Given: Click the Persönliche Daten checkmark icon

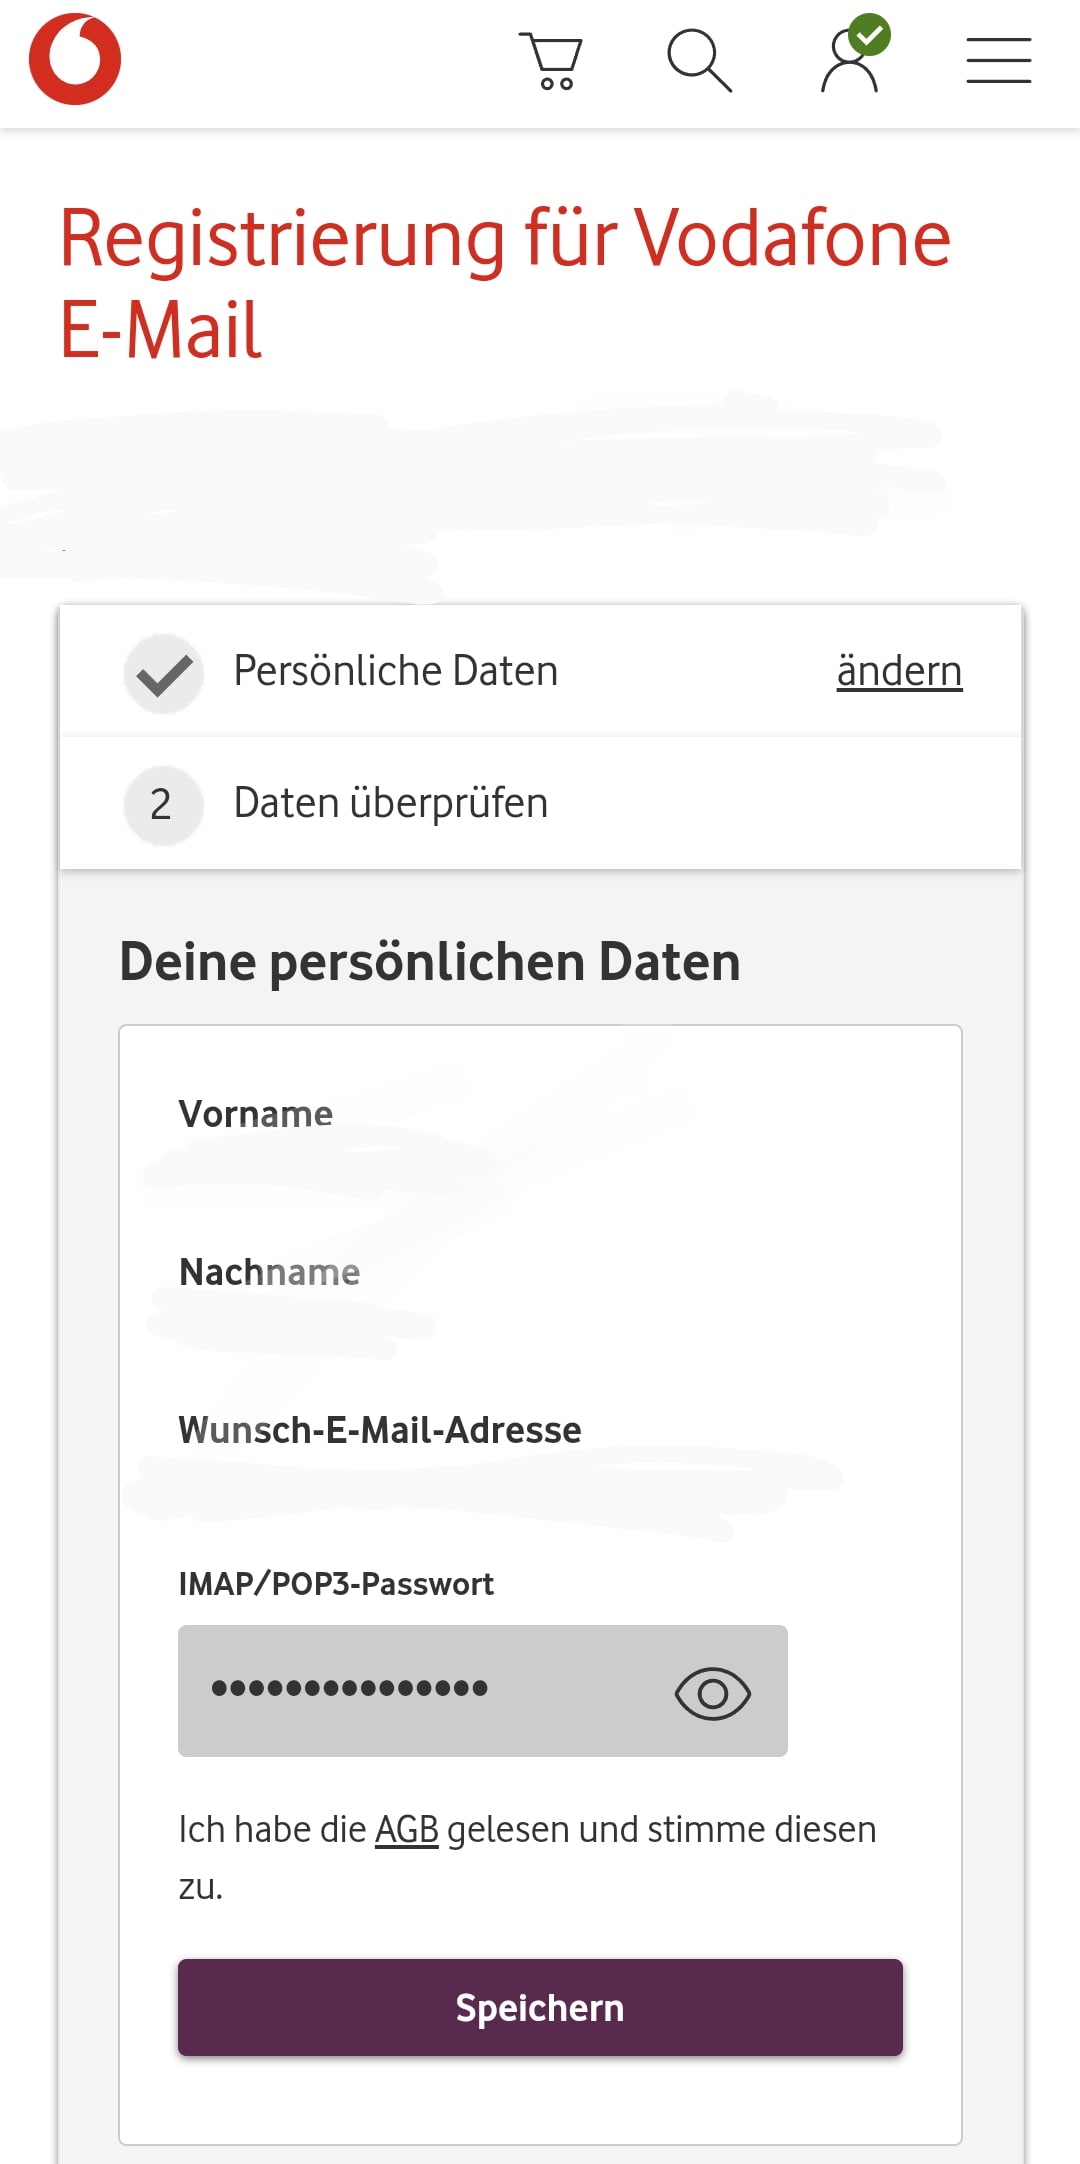Looking at the screenshot, I should pyautogui.click(x=164, y=673).
